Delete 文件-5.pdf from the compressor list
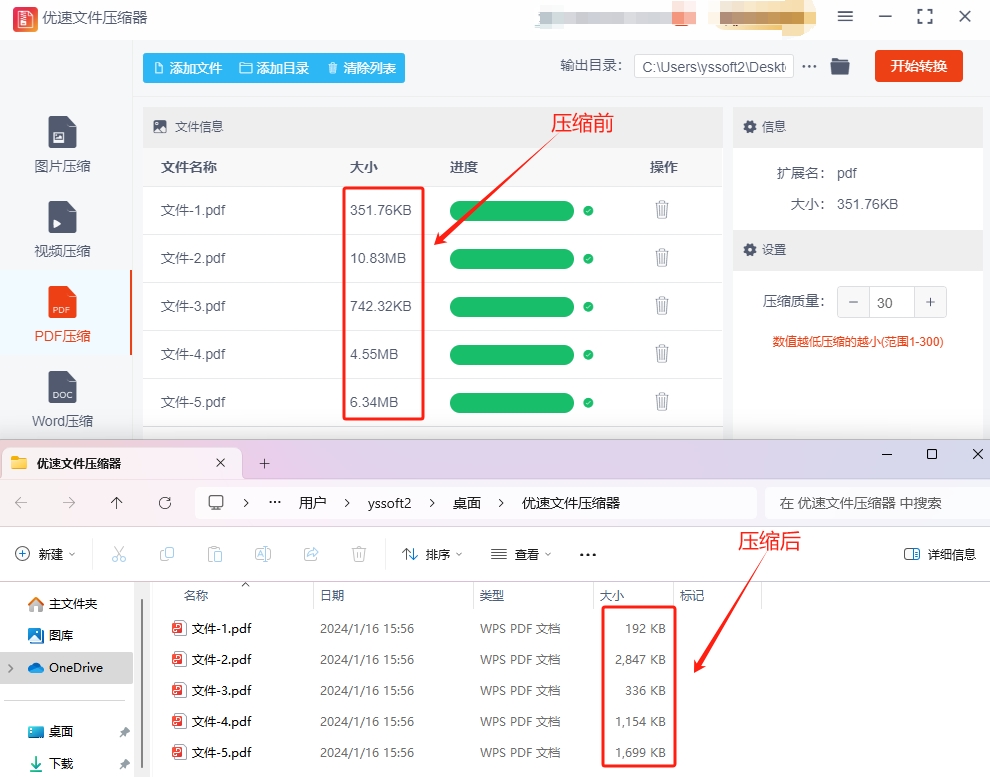The image size is (990, 777). (x=662, y=401)
